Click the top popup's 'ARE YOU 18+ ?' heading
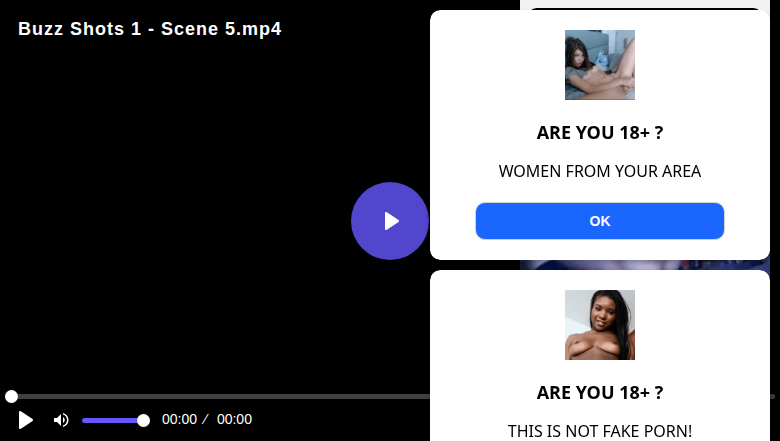This screenshot has height=441, width=780. (x=599, y=133)
